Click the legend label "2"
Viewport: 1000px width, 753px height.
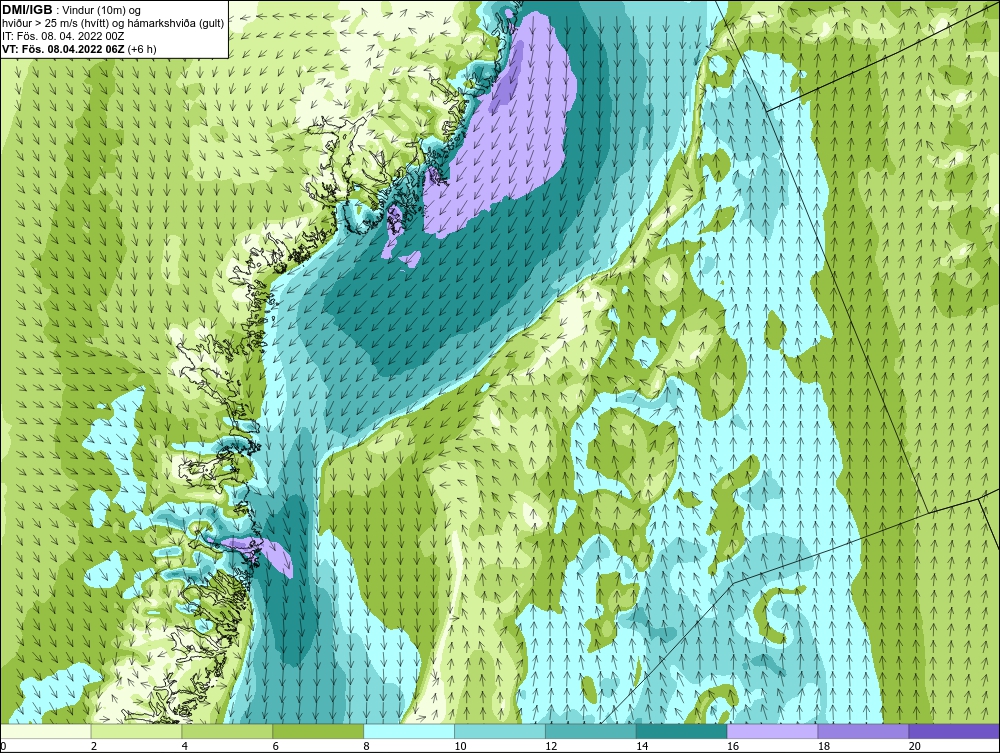tap(94, 746)
